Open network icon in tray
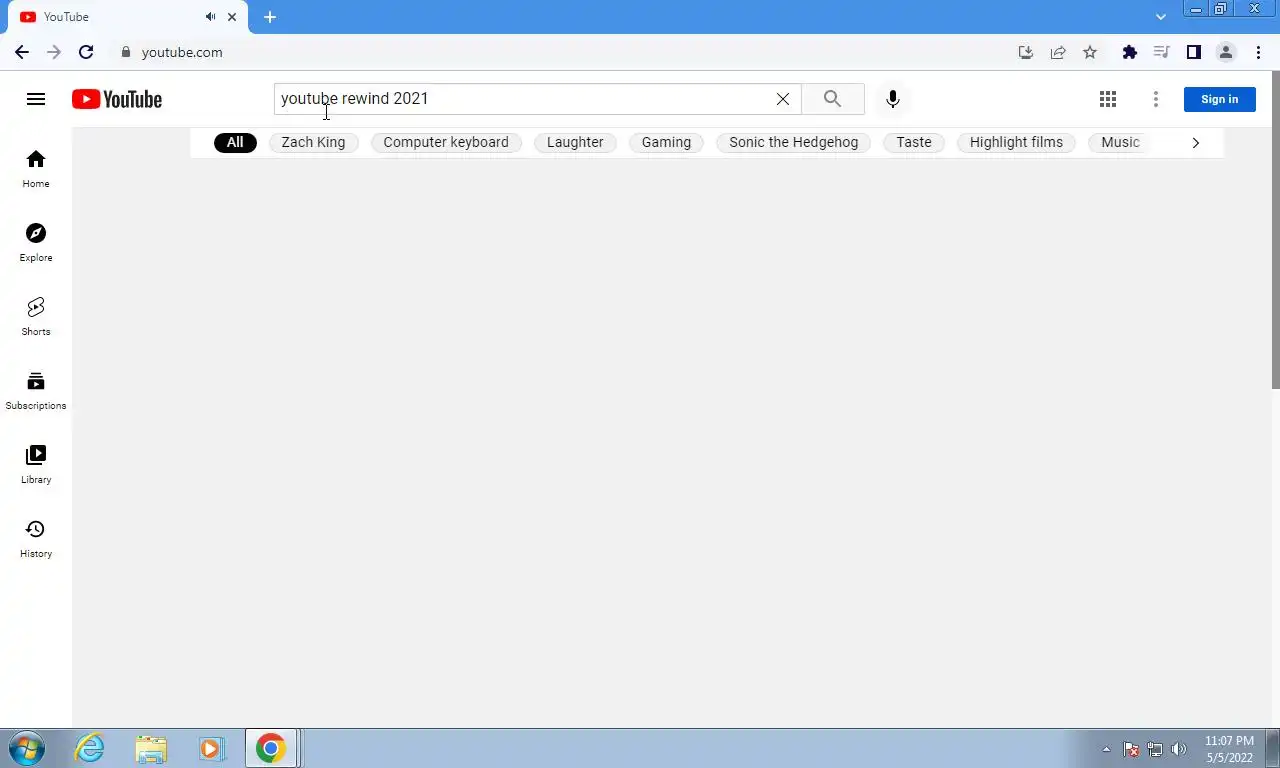Screen dimensions: 1280x768 1155,749
